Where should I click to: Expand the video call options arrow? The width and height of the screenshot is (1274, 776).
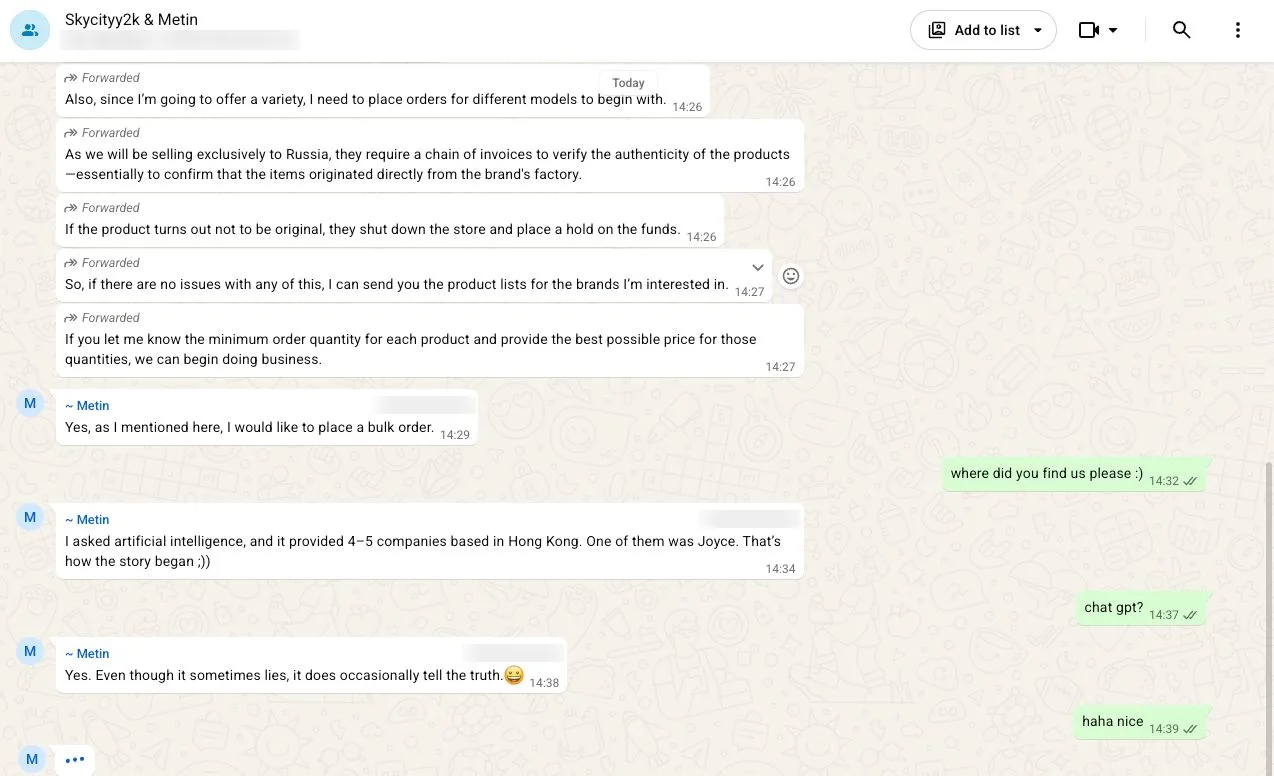coord(1113,30)
